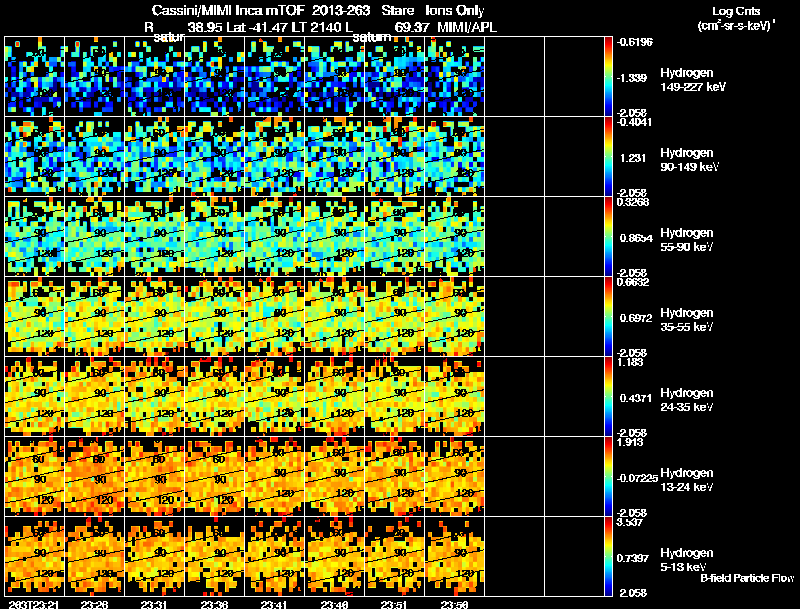The height and width of the screenshot is (609, 800).
Task: Click the '1.183' color scale value
Action: 630,363
